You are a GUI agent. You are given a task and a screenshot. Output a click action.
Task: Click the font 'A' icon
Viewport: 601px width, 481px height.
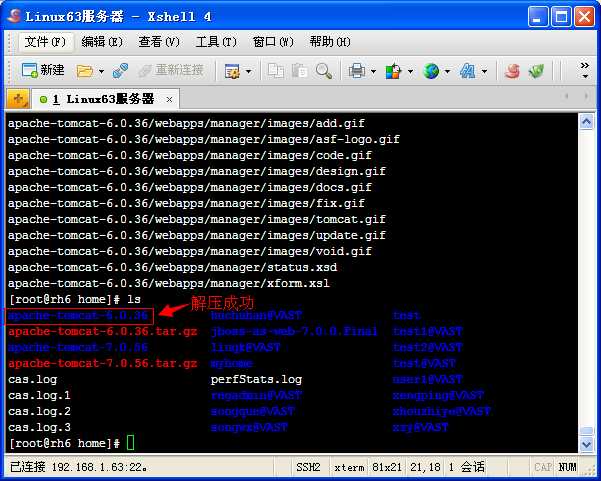(x=468, y=71)
